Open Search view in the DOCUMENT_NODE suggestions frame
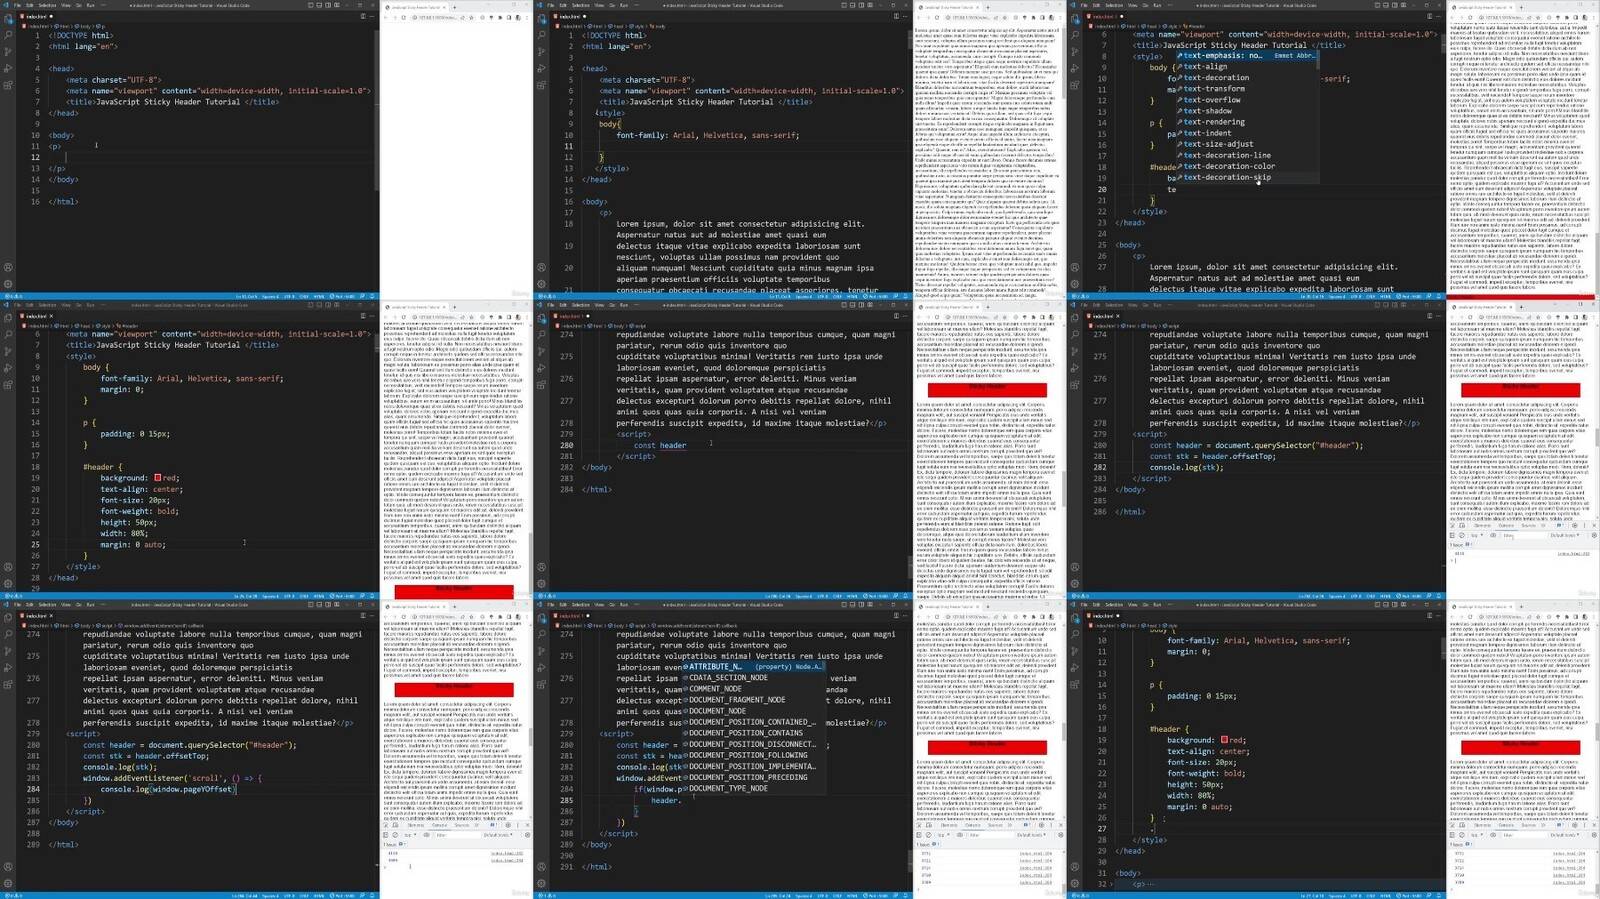 (x=541, y=635)
